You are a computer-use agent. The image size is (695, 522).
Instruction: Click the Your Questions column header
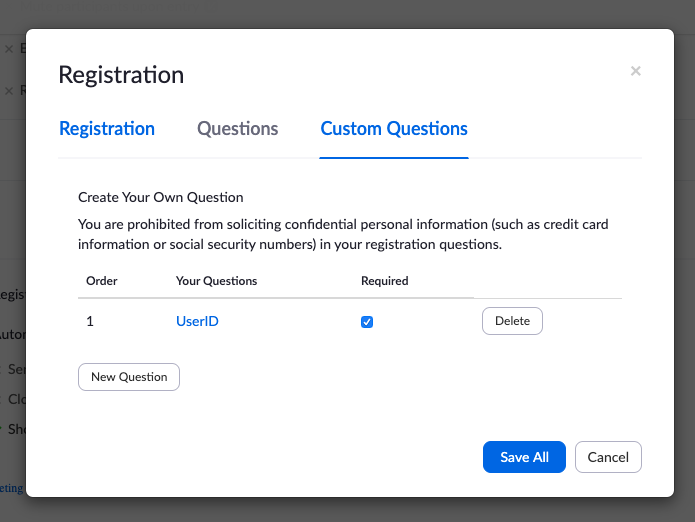pyautogui.click(x=216, y=281)
